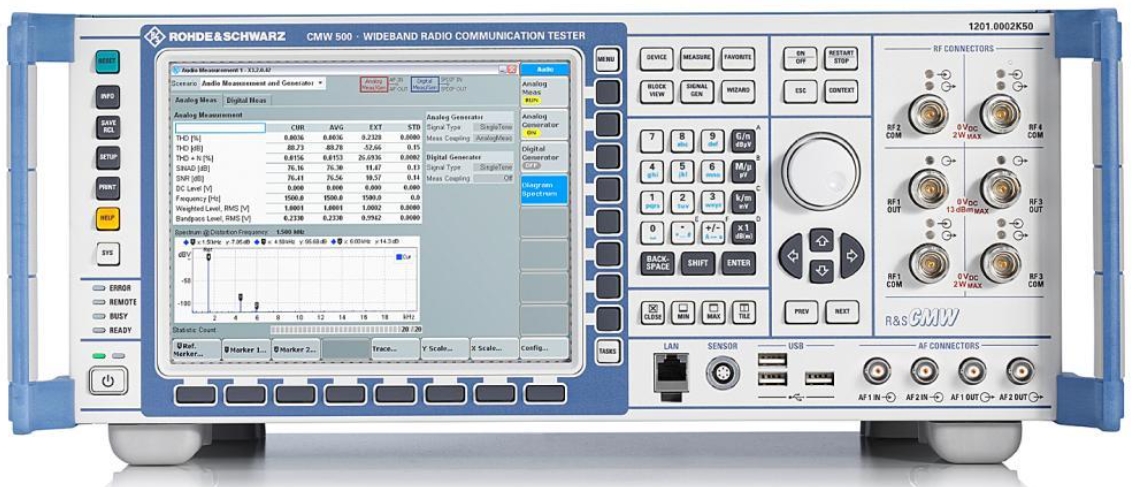Switch to the Analog Meas tab
The width and height of the screenshot is (1136, 487).
(x=196, y=101)
